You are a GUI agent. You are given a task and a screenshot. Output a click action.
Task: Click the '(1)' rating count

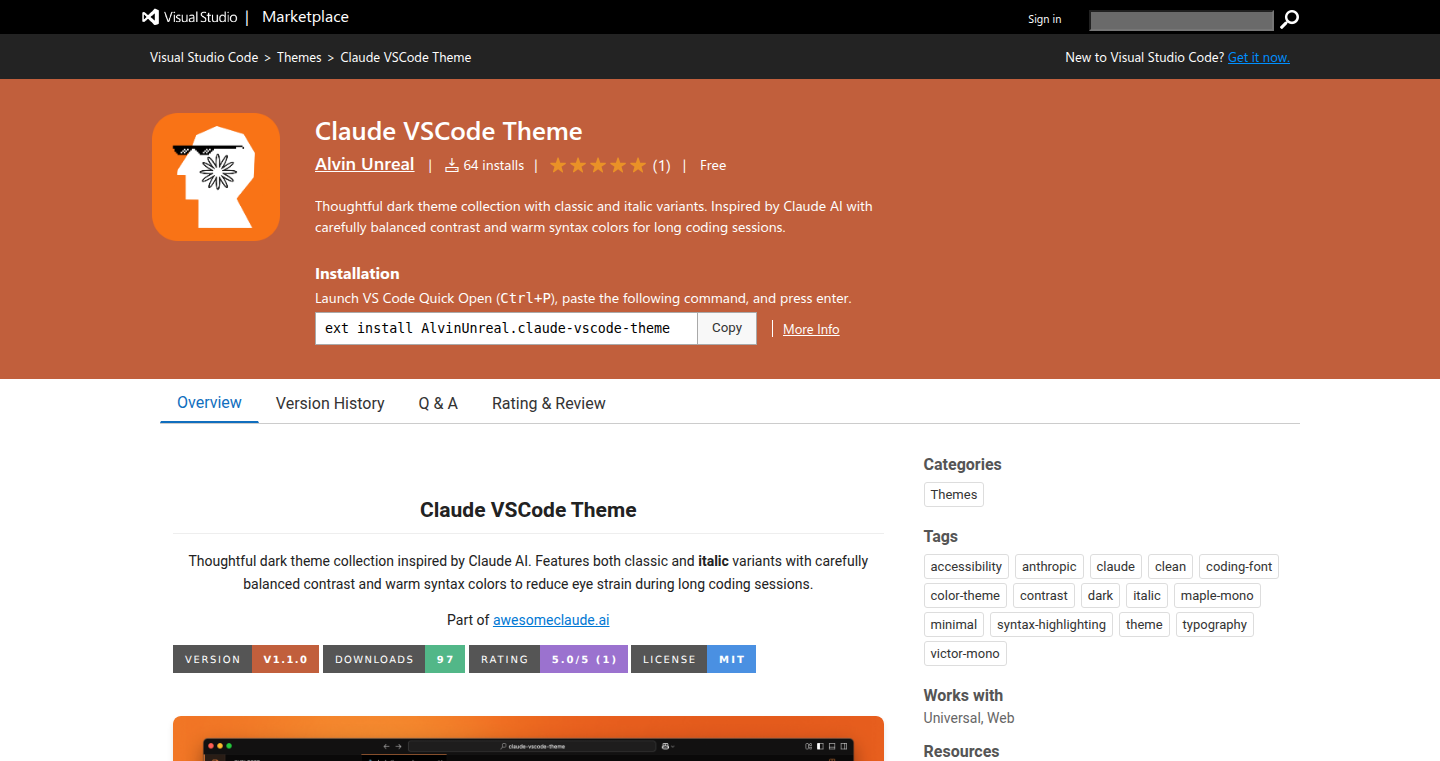click(x=661, y=166)
